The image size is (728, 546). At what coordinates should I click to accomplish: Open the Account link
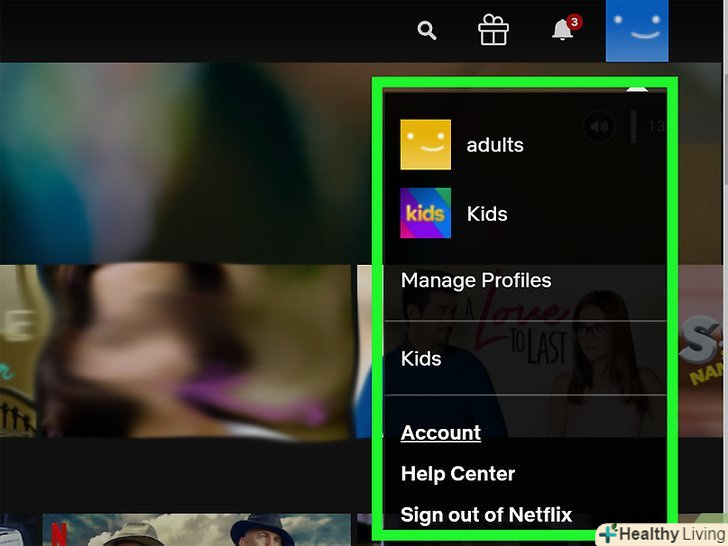click(441, 433)
